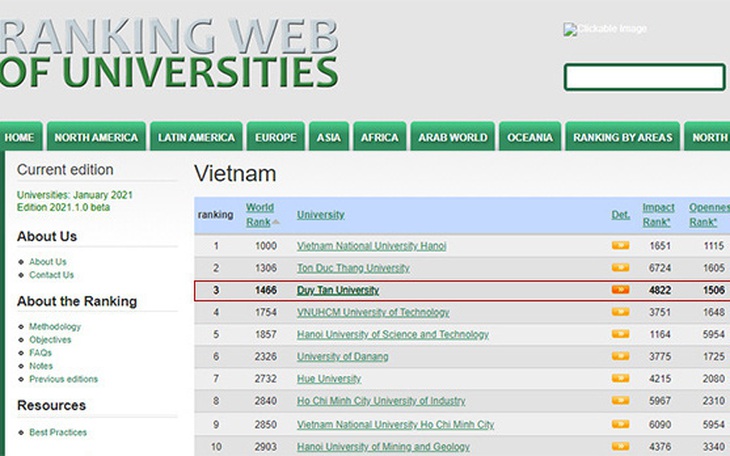Go to HOME tab

20,137
